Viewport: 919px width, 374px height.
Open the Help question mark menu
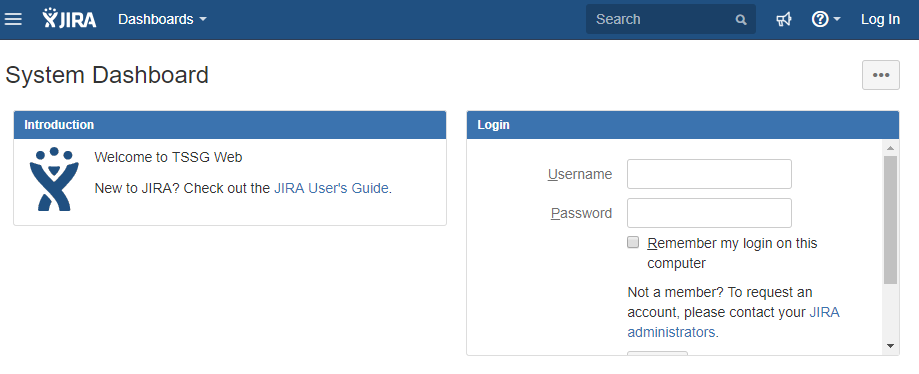pos(826,19)
